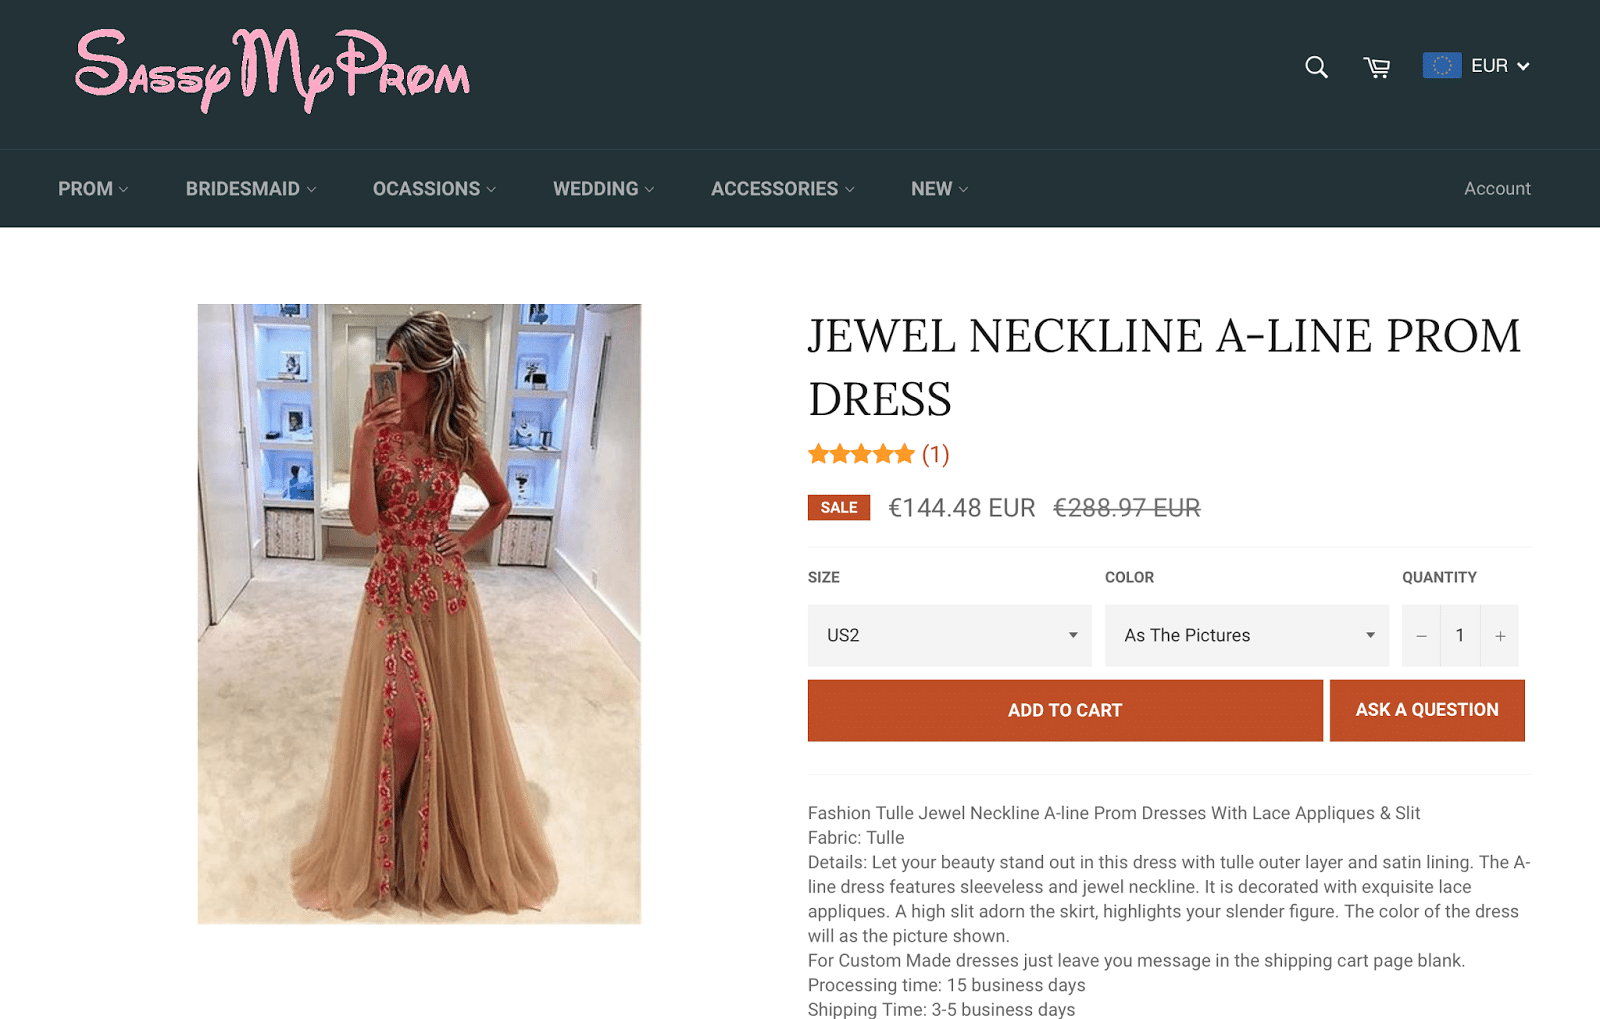Increase quantity with plus button
The width and height of the screenshot is (1600, 1019).
(1500, 636)
